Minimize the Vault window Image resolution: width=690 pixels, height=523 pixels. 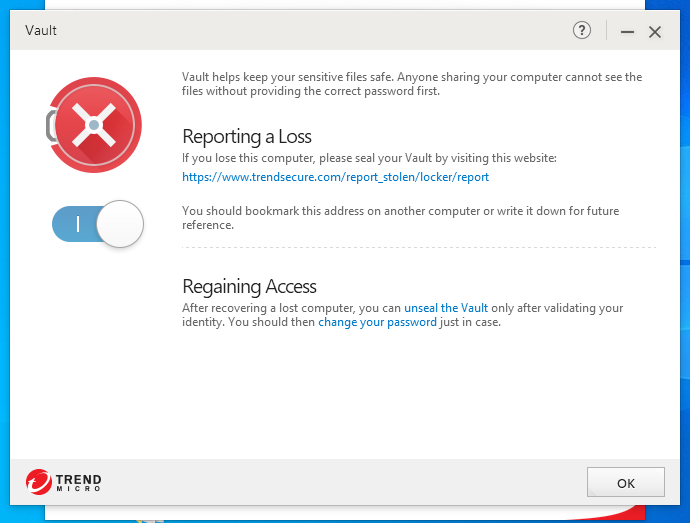(x=627, y=32)
